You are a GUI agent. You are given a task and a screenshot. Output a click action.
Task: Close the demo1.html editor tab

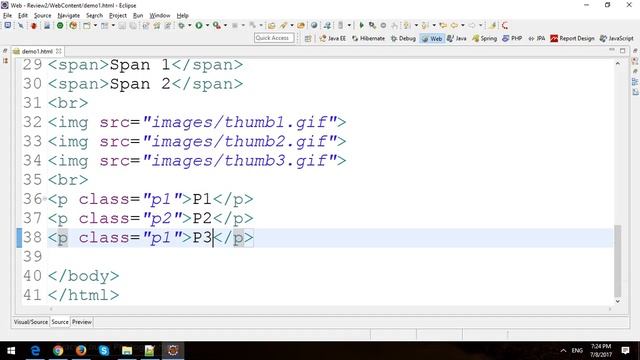click(x=58, y=51)
